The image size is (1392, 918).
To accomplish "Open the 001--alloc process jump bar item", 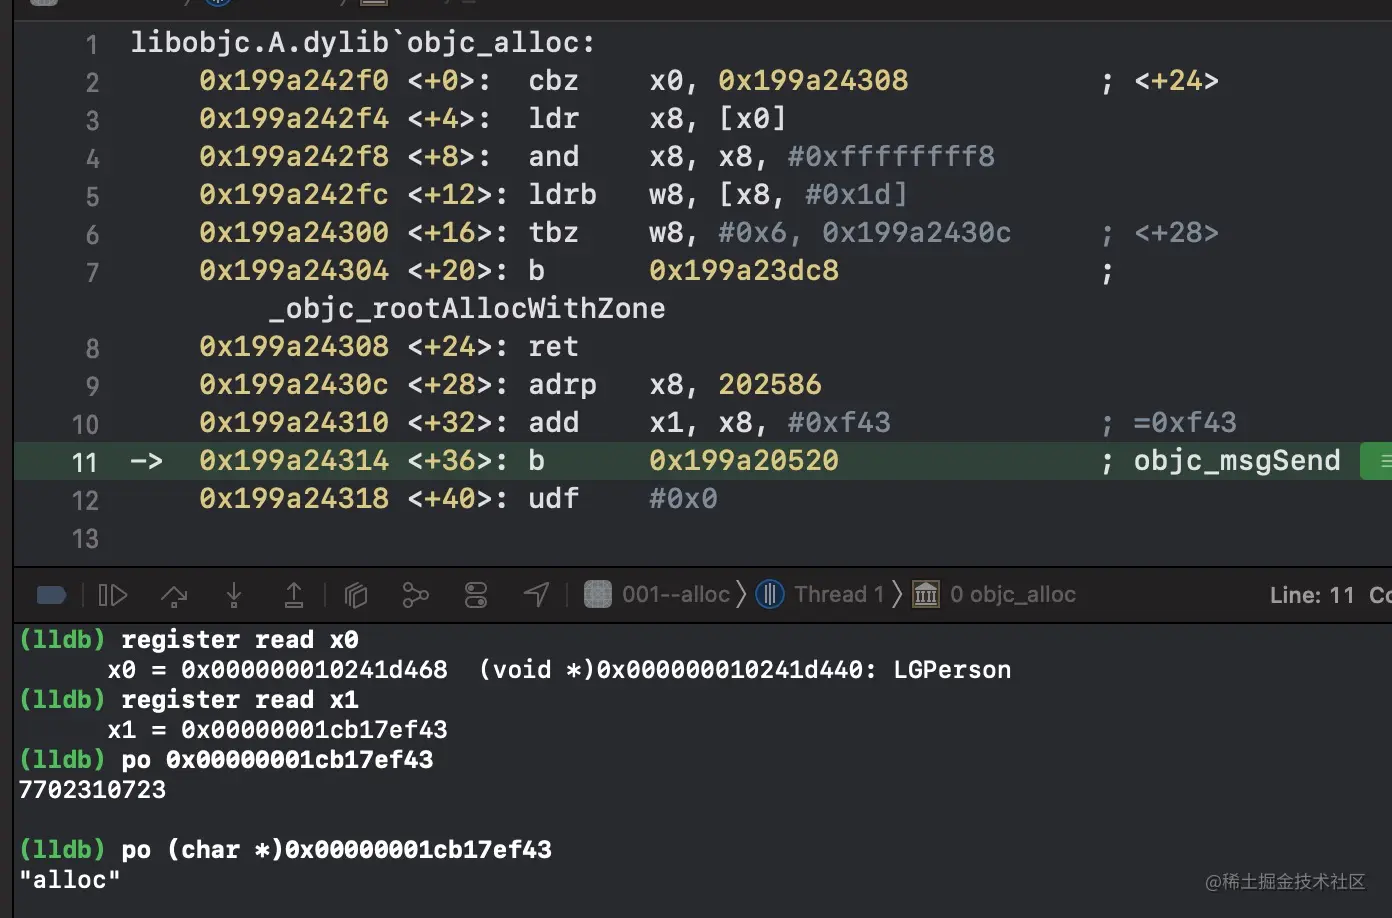I will click(657, 594).
